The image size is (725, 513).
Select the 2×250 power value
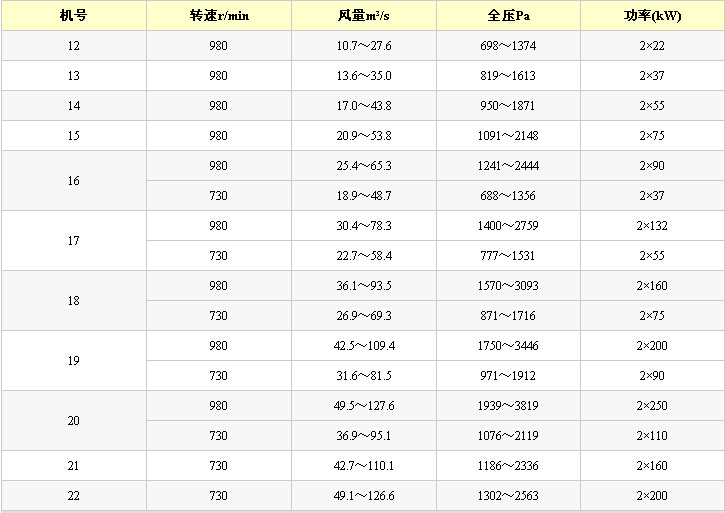click(652, 406)
